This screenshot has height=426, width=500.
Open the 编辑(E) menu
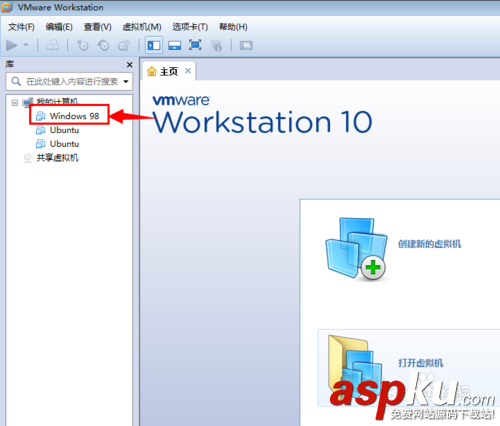pos(59,27)
